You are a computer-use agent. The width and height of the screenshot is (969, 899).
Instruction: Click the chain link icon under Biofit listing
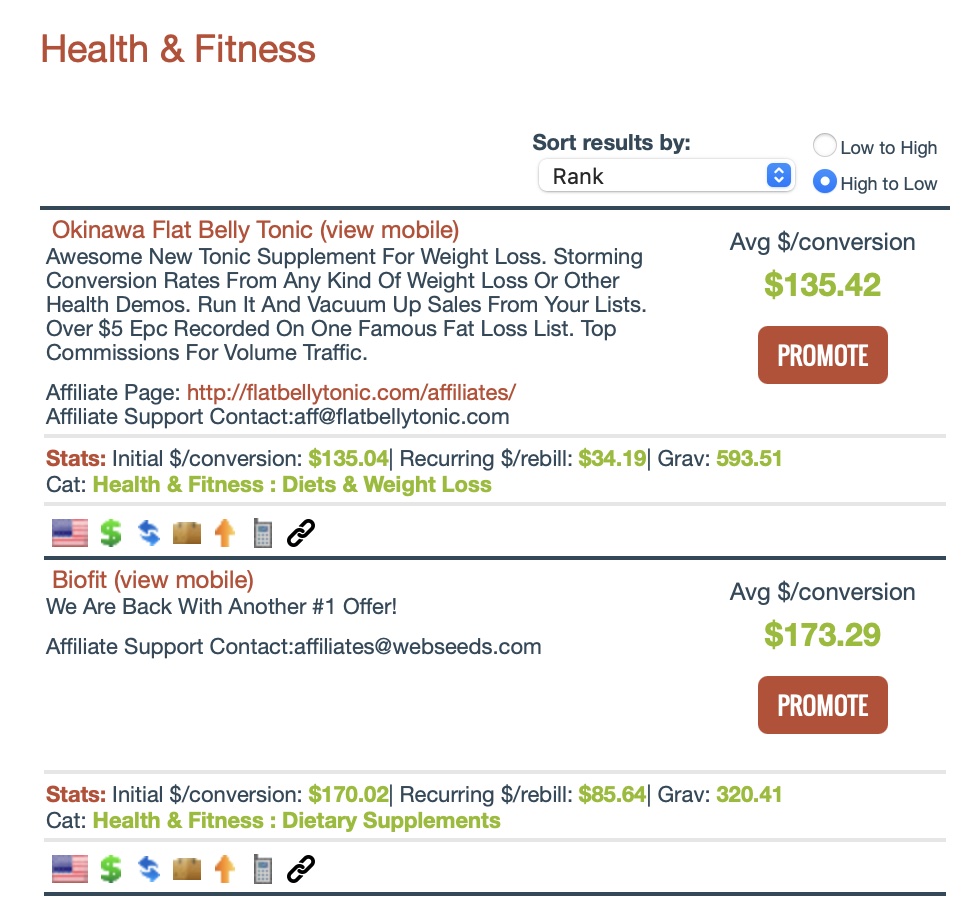point(301,870)
